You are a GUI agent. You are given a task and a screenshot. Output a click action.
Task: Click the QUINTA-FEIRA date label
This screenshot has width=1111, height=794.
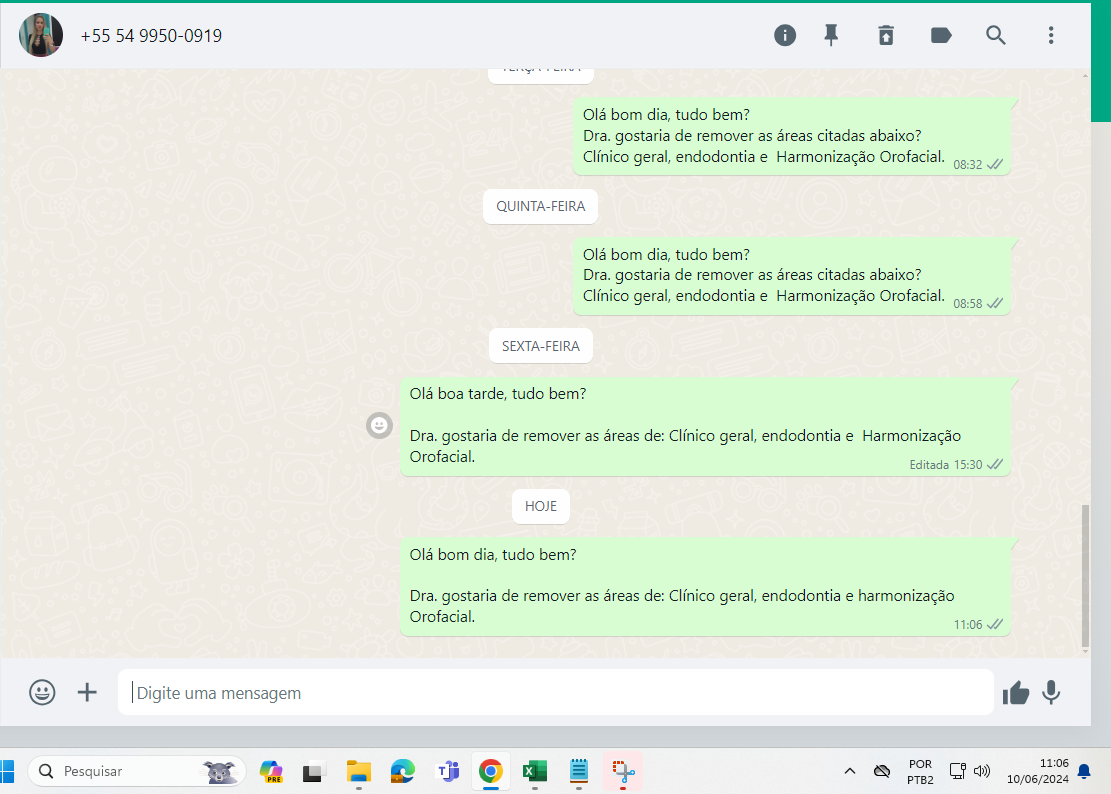[x=541, y=206]
